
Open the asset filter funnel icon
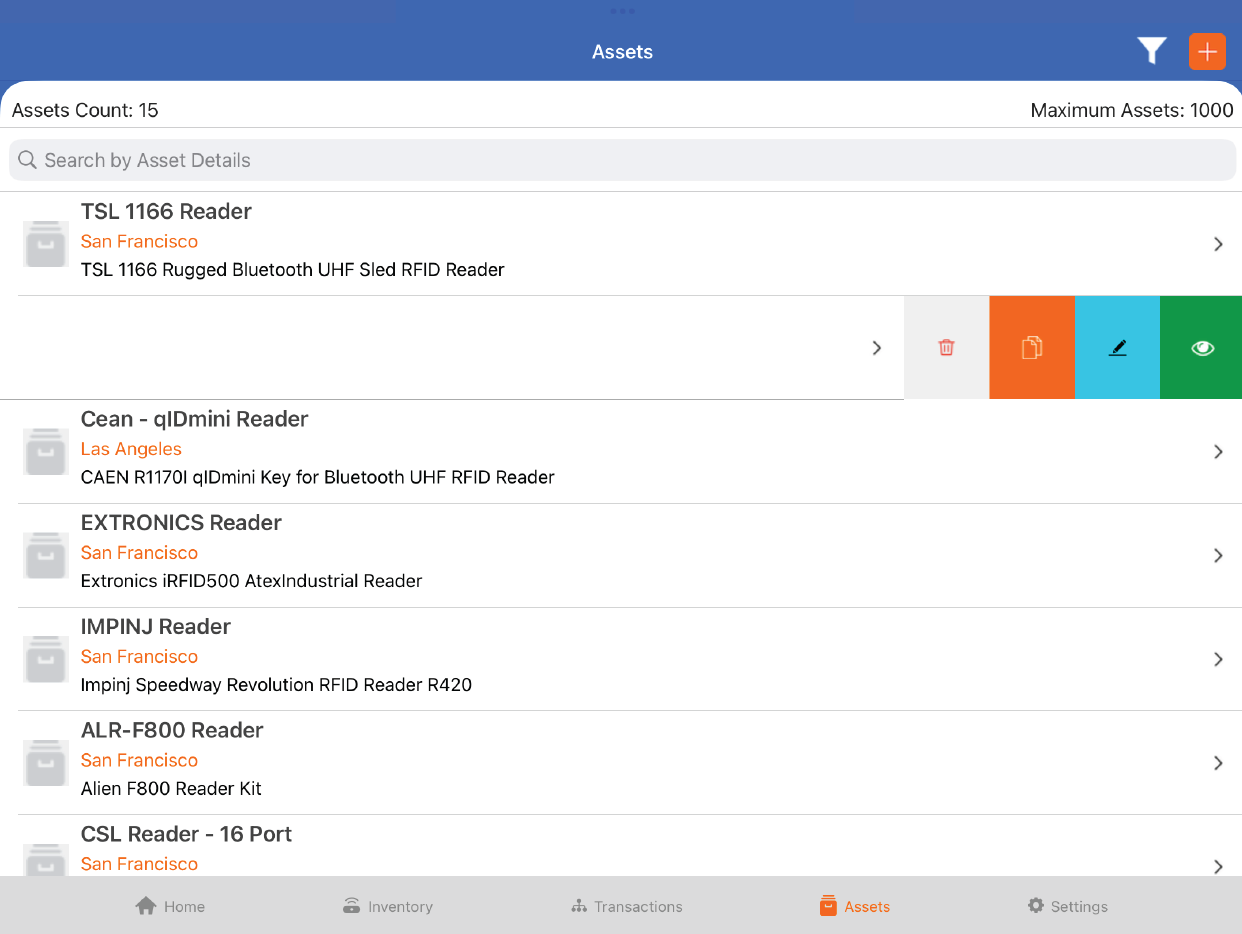coord(1152,51)
